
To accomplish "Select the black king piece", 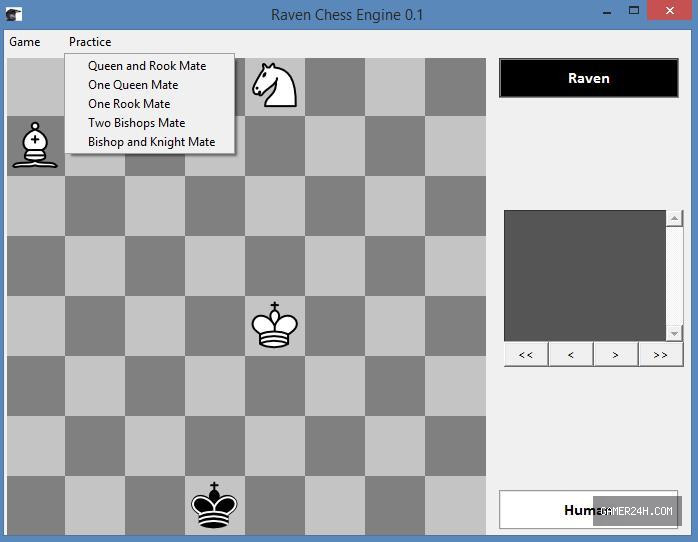I will [214, 505].
